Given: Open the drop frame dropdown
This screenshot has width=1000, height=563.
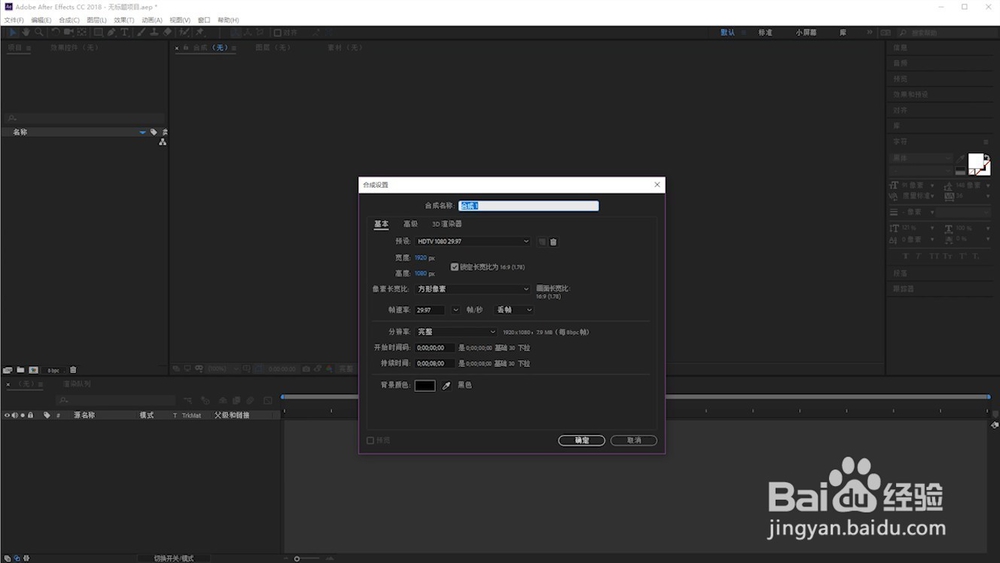Looking at the screenshot, I should point(514,310).
